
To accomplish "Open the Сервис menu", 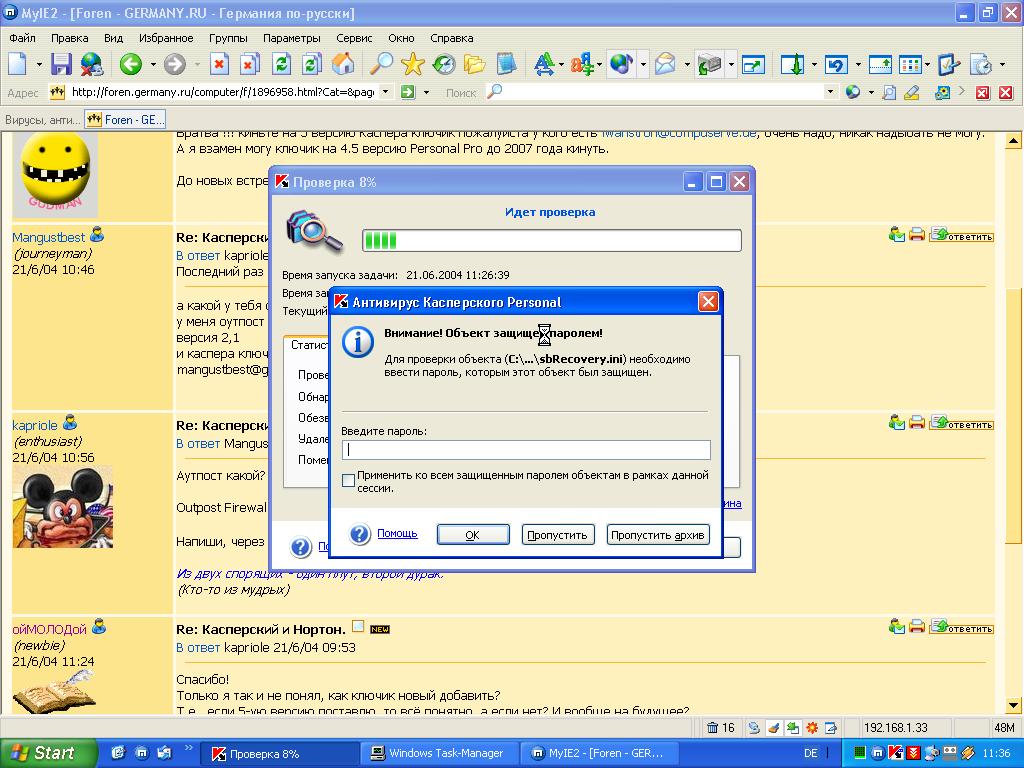I will (354, 38).
